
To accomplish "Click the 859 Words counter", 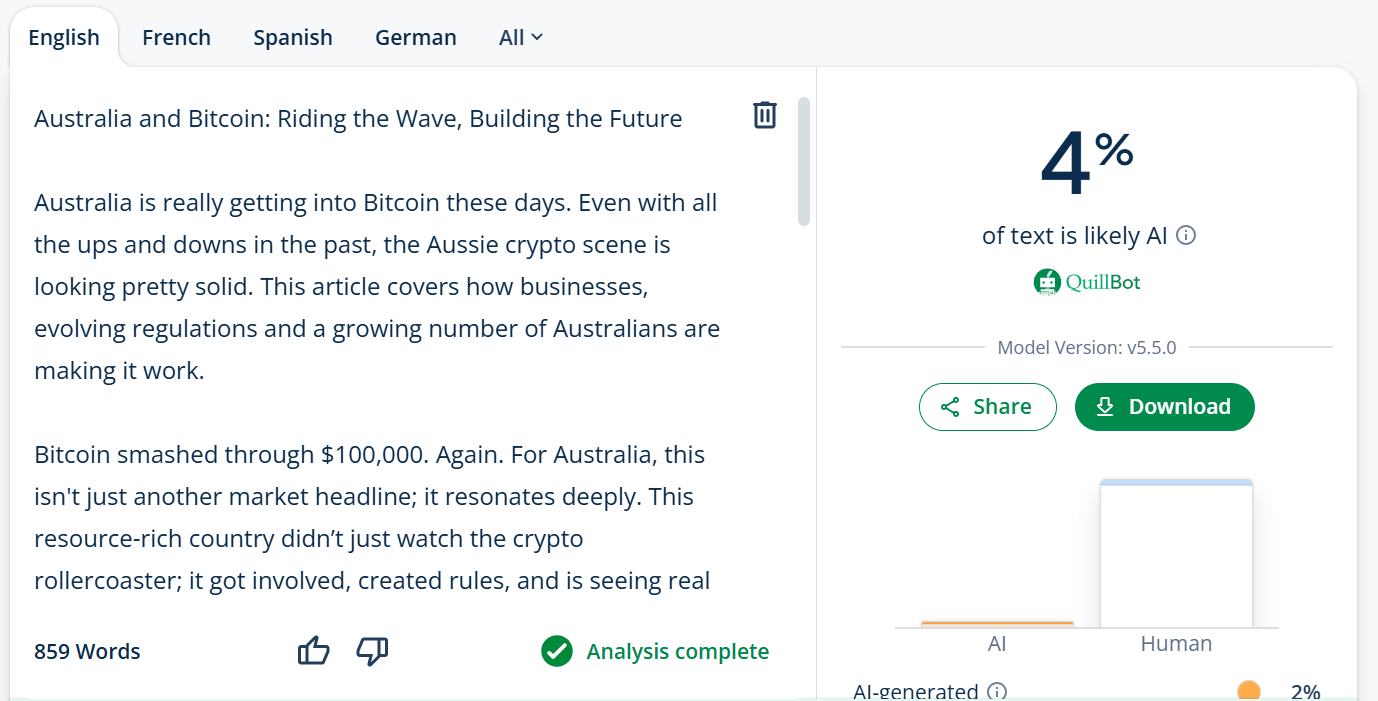I will coord(87,652).
